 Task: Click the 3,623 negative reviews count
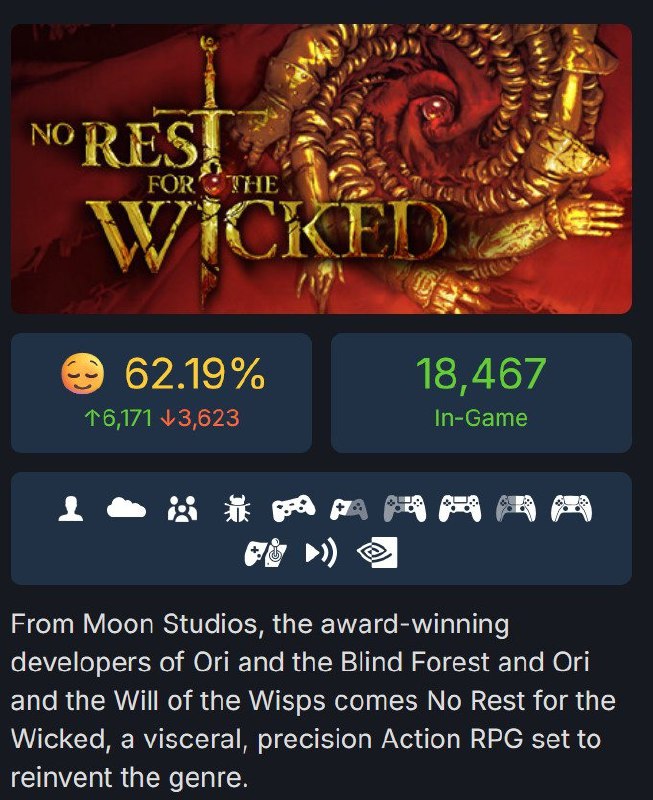(x=199, y=418)
